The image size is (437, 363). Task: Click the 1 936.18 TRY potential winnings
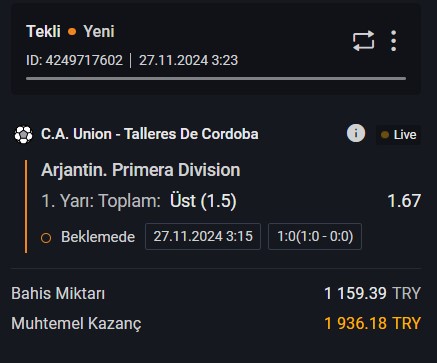tap(373, 323)
